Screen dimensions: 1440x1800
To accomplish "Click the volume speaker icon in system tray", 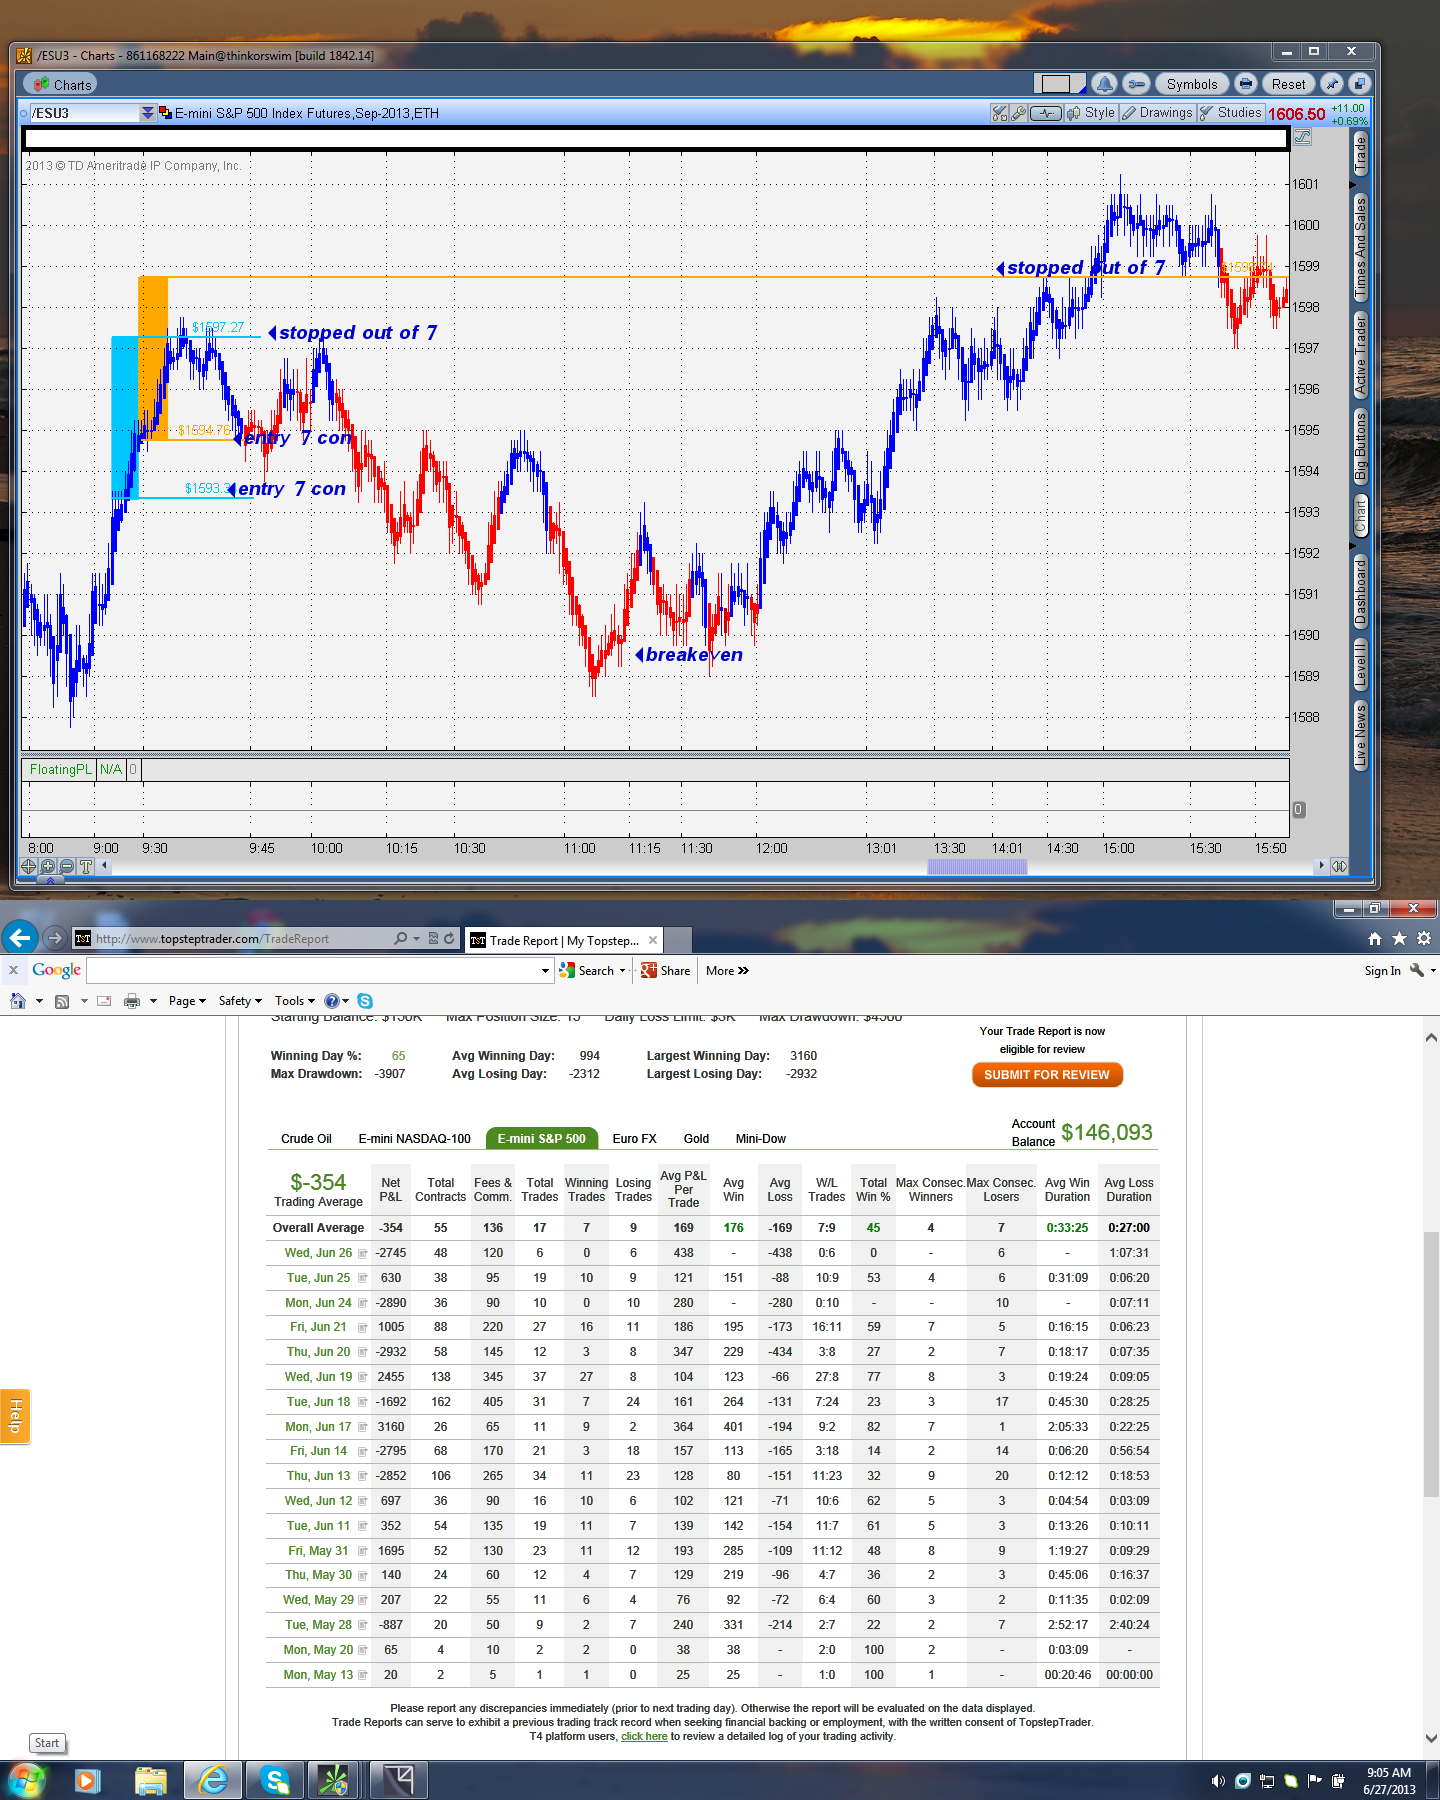I will (1218, 1781).
